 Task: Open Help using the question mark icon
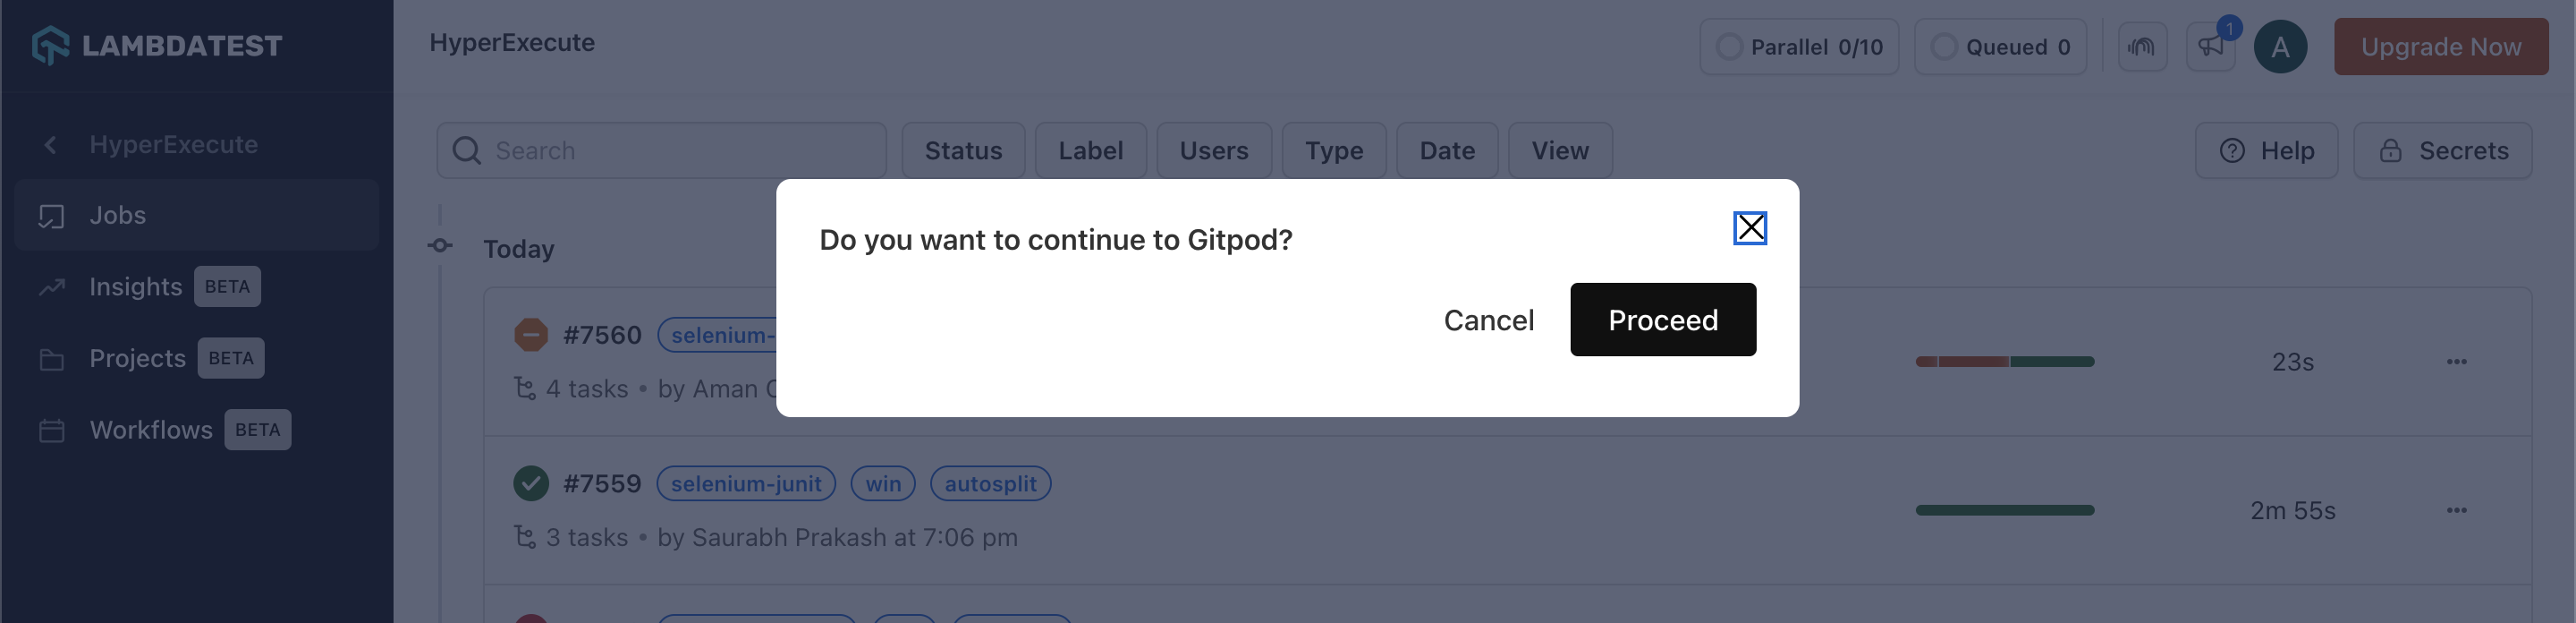[x=2266, y=150]
